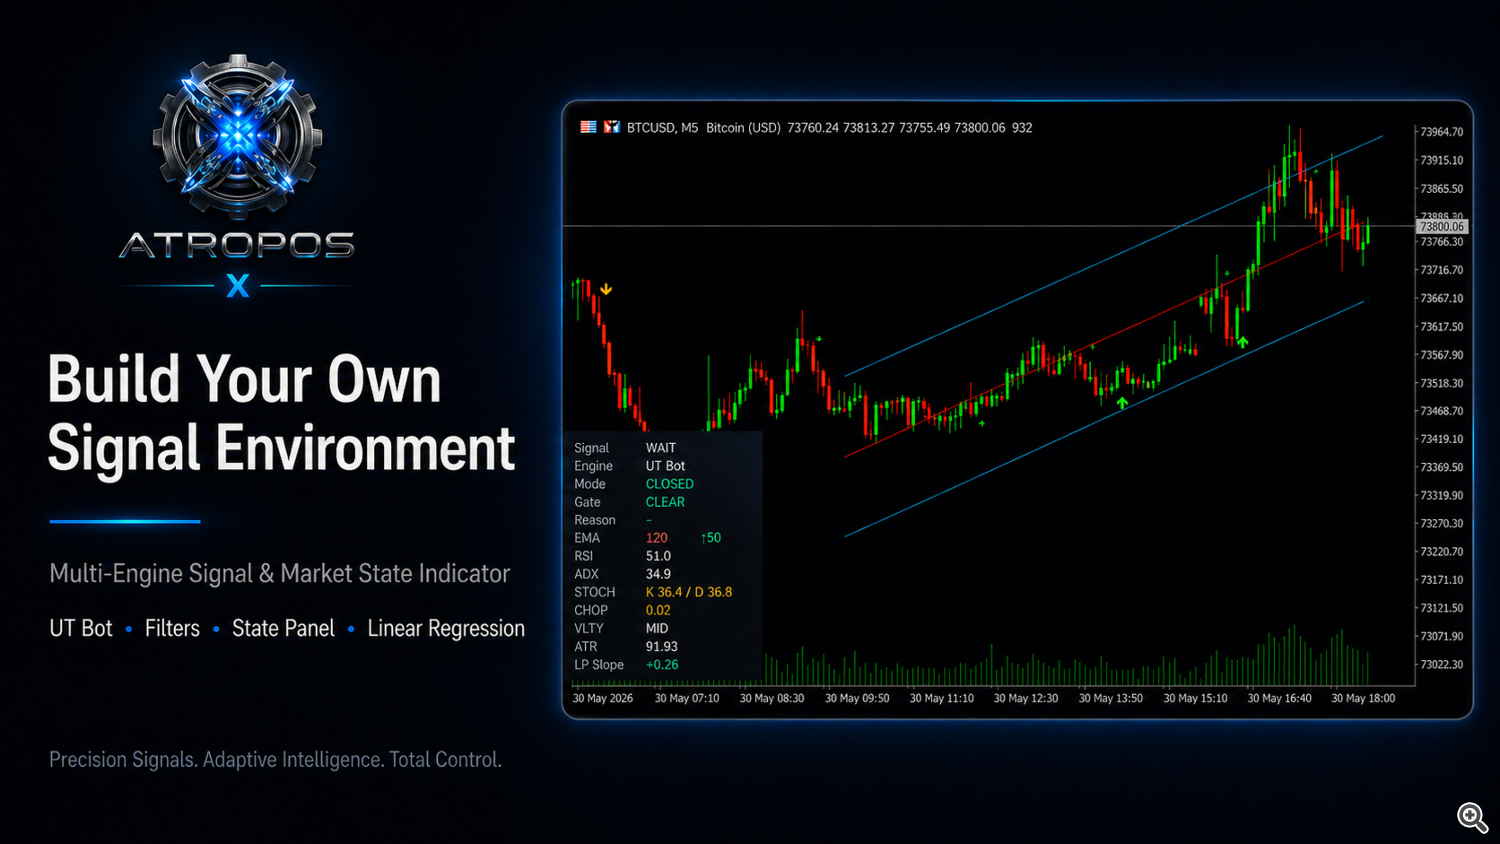Click the time axis label 30 May 07:10
Image resolution: width=1500 pixels, height=844 pixels.
point(687,698)
